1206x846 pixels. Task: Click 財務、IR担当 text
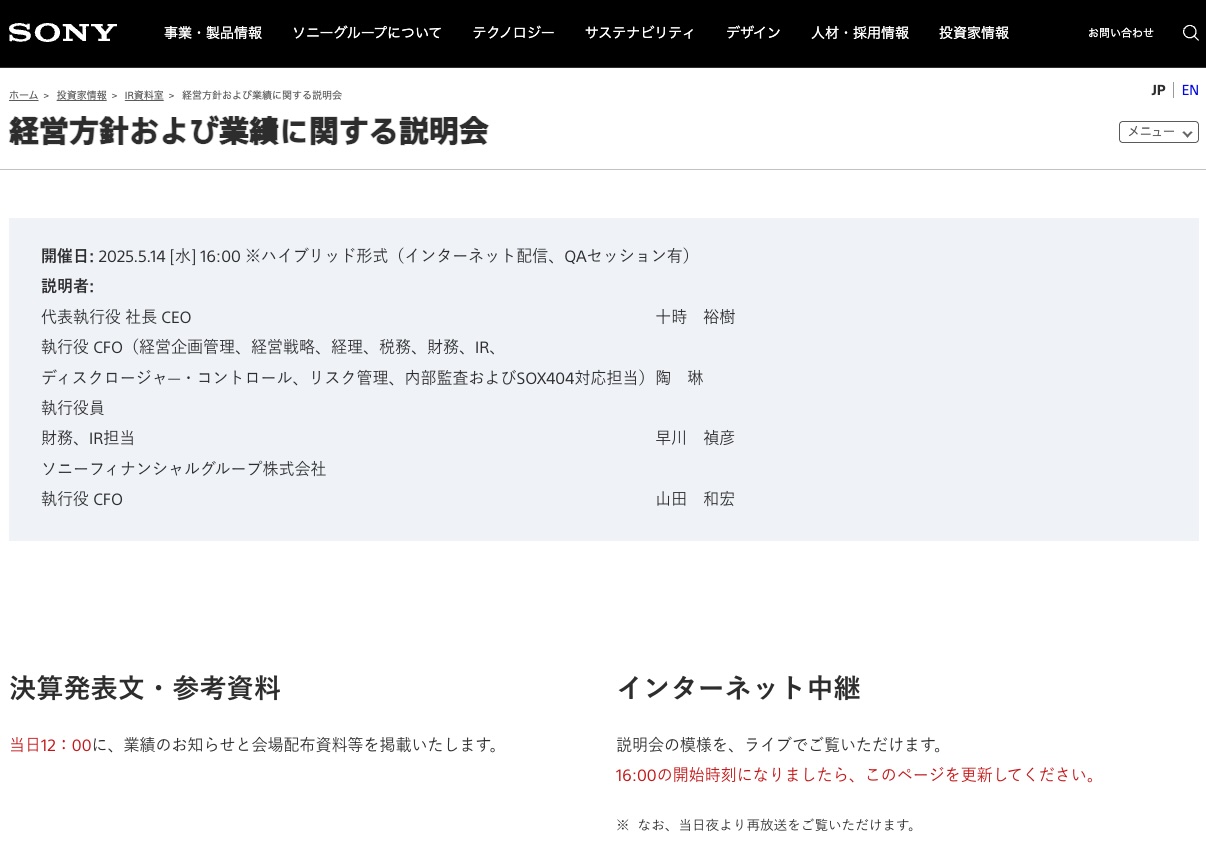(88, 438)
